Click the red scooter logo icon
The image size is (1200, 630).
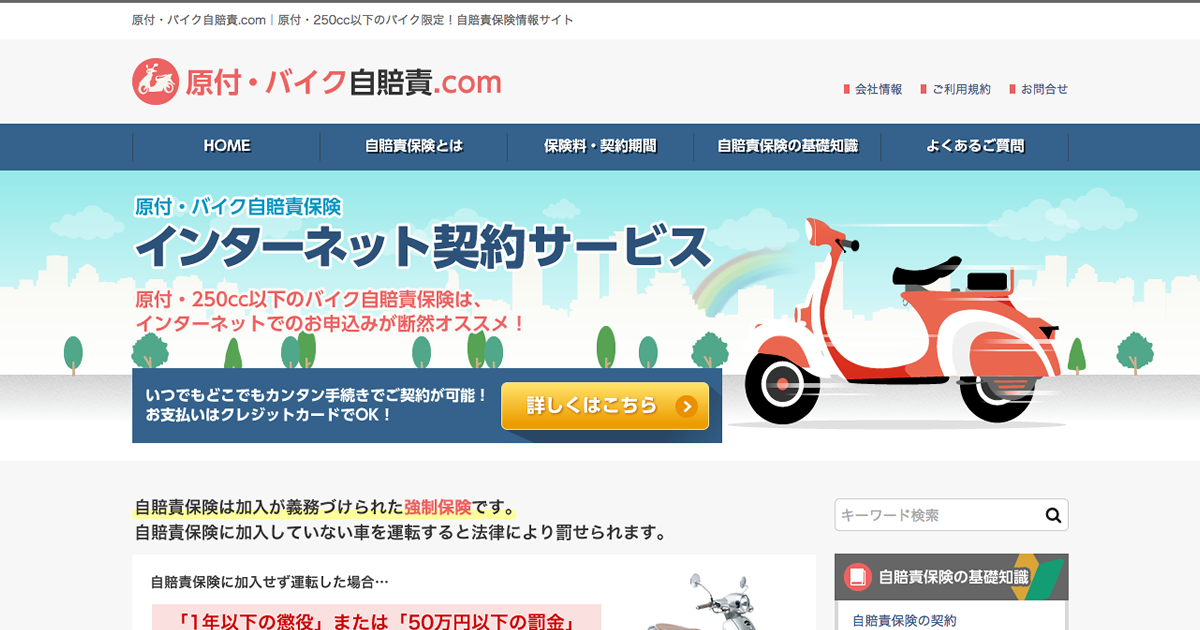(155, 82)
